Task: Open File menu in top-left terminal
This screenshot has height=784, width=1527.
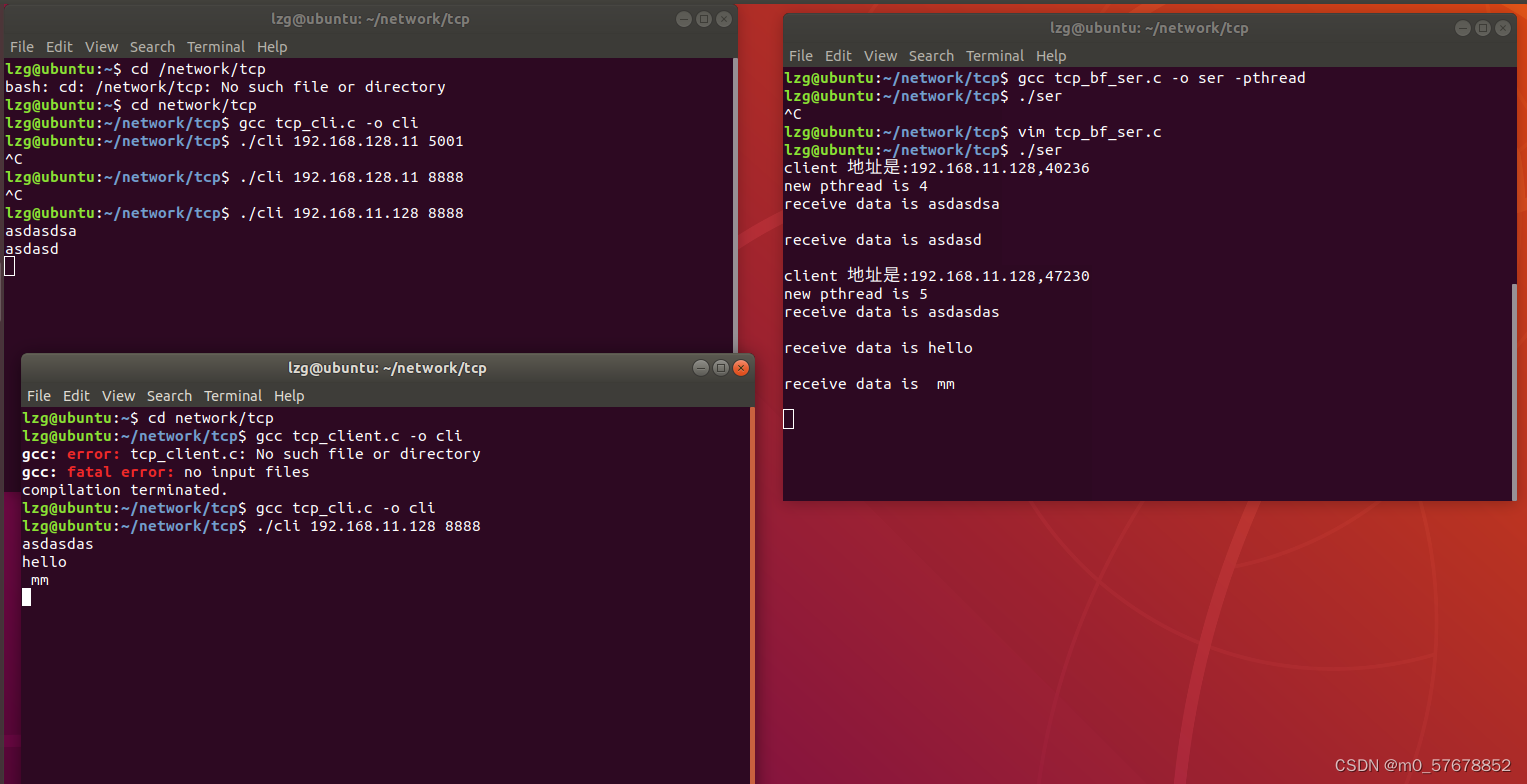Action: [22, 47]
